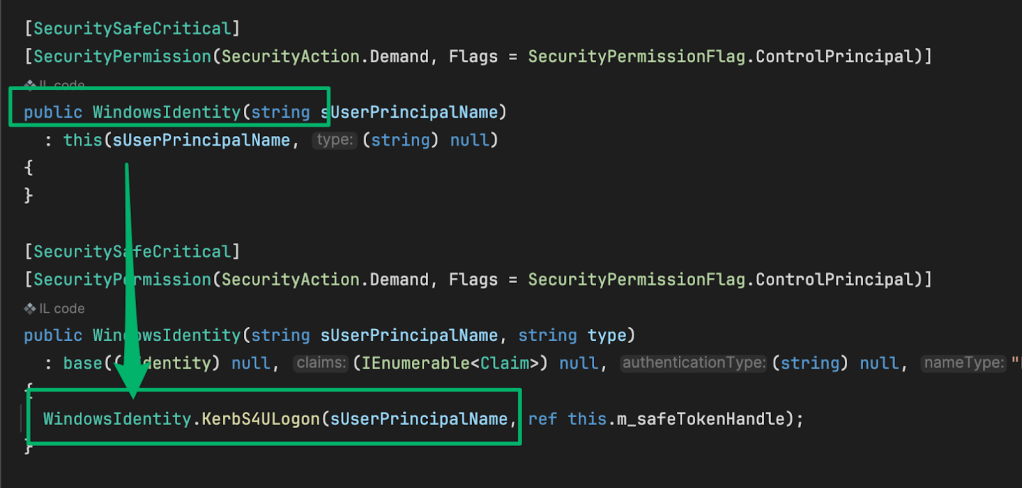Click sUserPrincipalName argument inside KerbS4ULogon call

pos(418,419)
